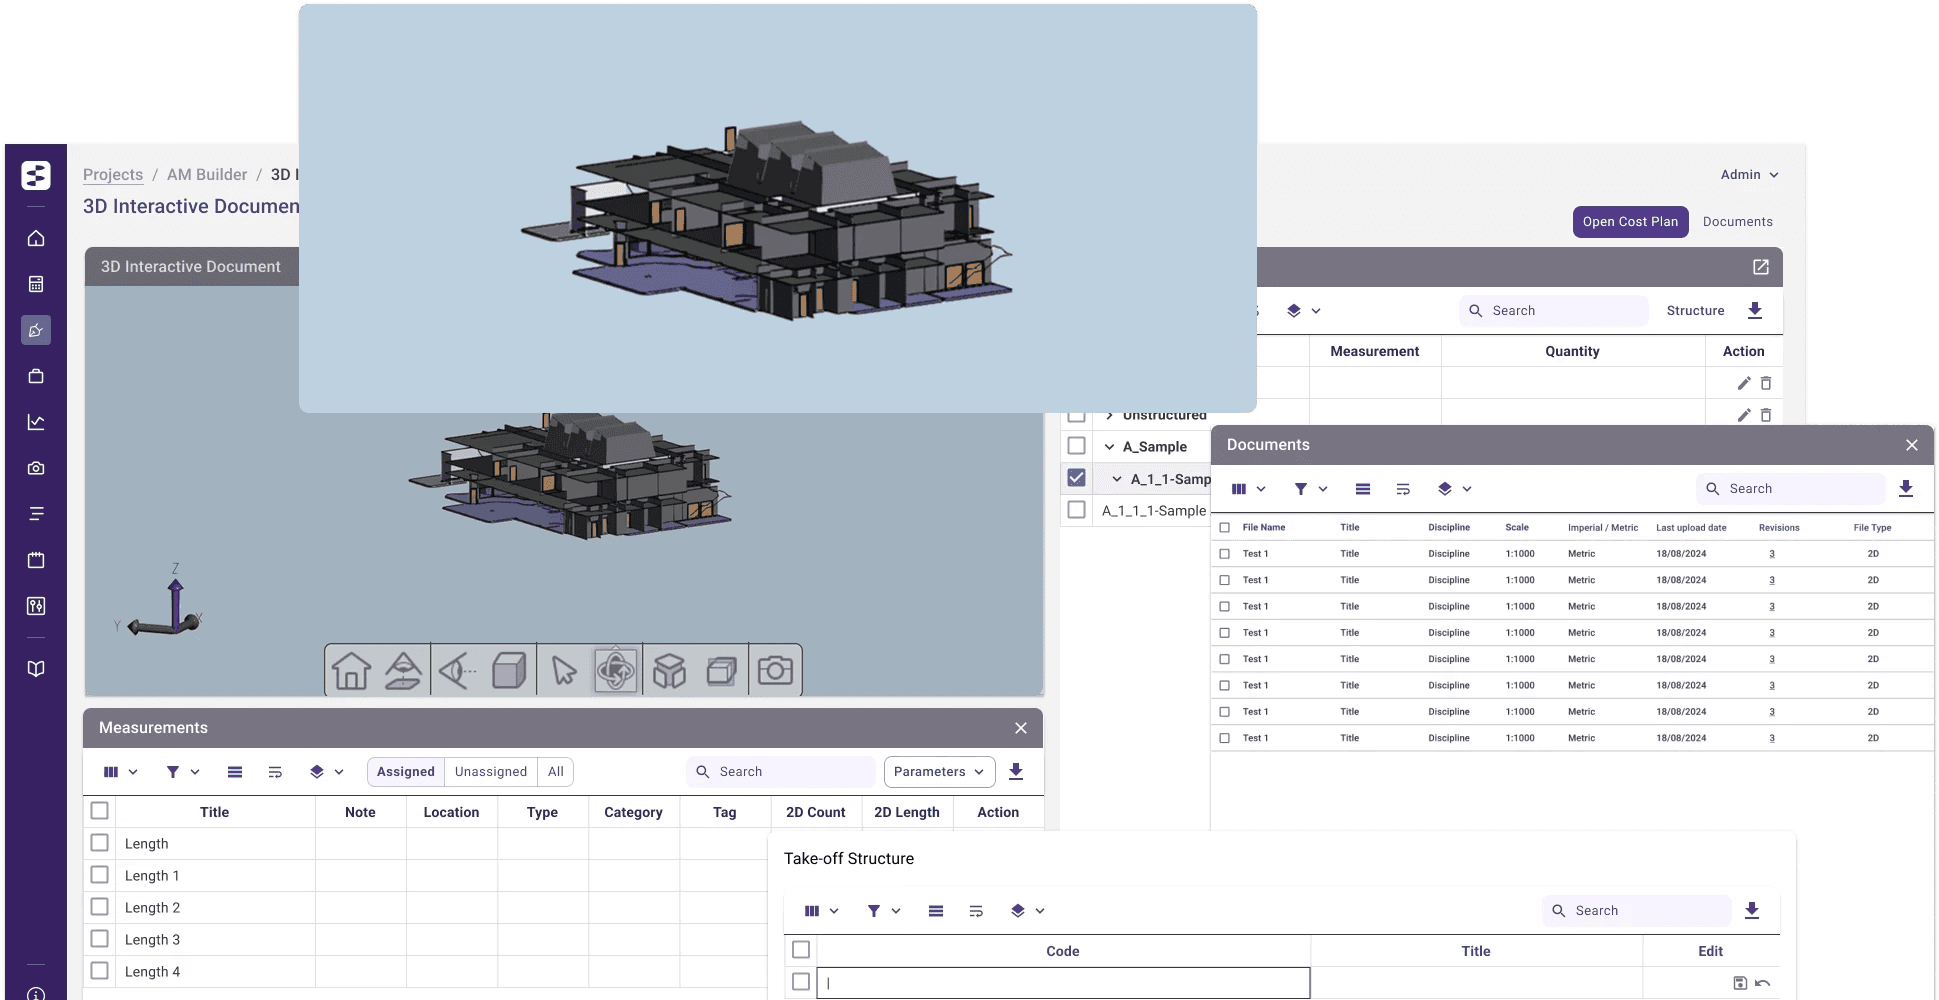Download the Documents panel list
Viewport: 1939px width, 1000px height.
[x=1906, y=488]
